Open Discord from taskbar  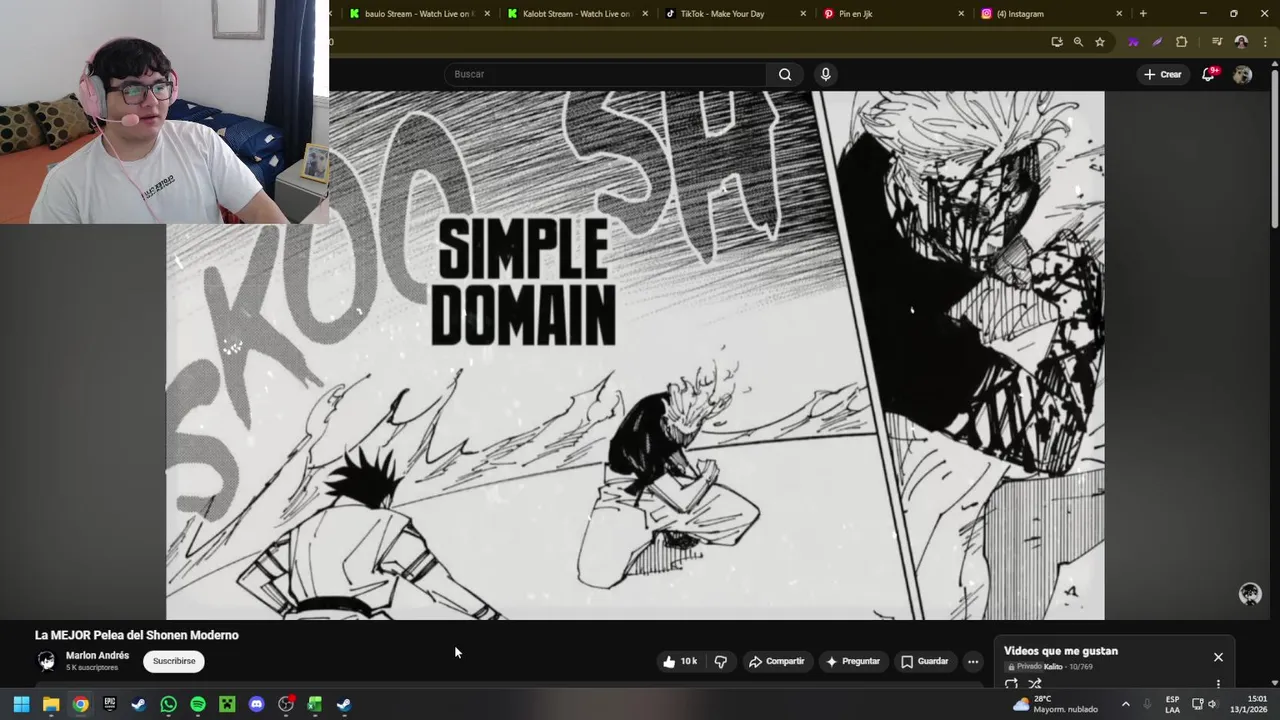[x=256, y=705]
